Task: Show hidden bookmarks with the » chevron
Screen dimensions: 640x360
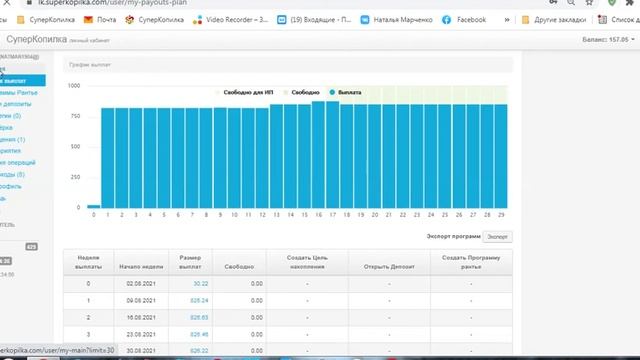Action: click(x=507, y=20)
